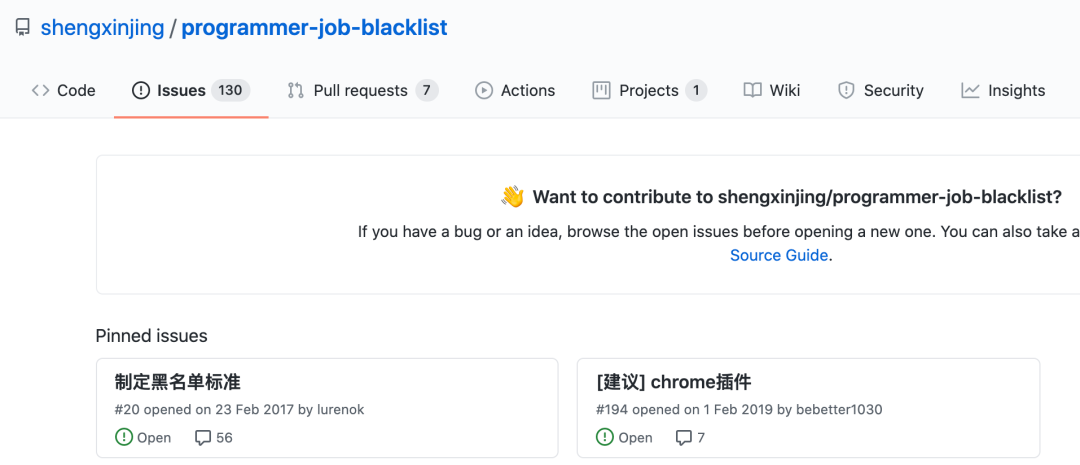1080x465 pixels.
Task: Click comment icon on issue #20
Action: (203, 438)
